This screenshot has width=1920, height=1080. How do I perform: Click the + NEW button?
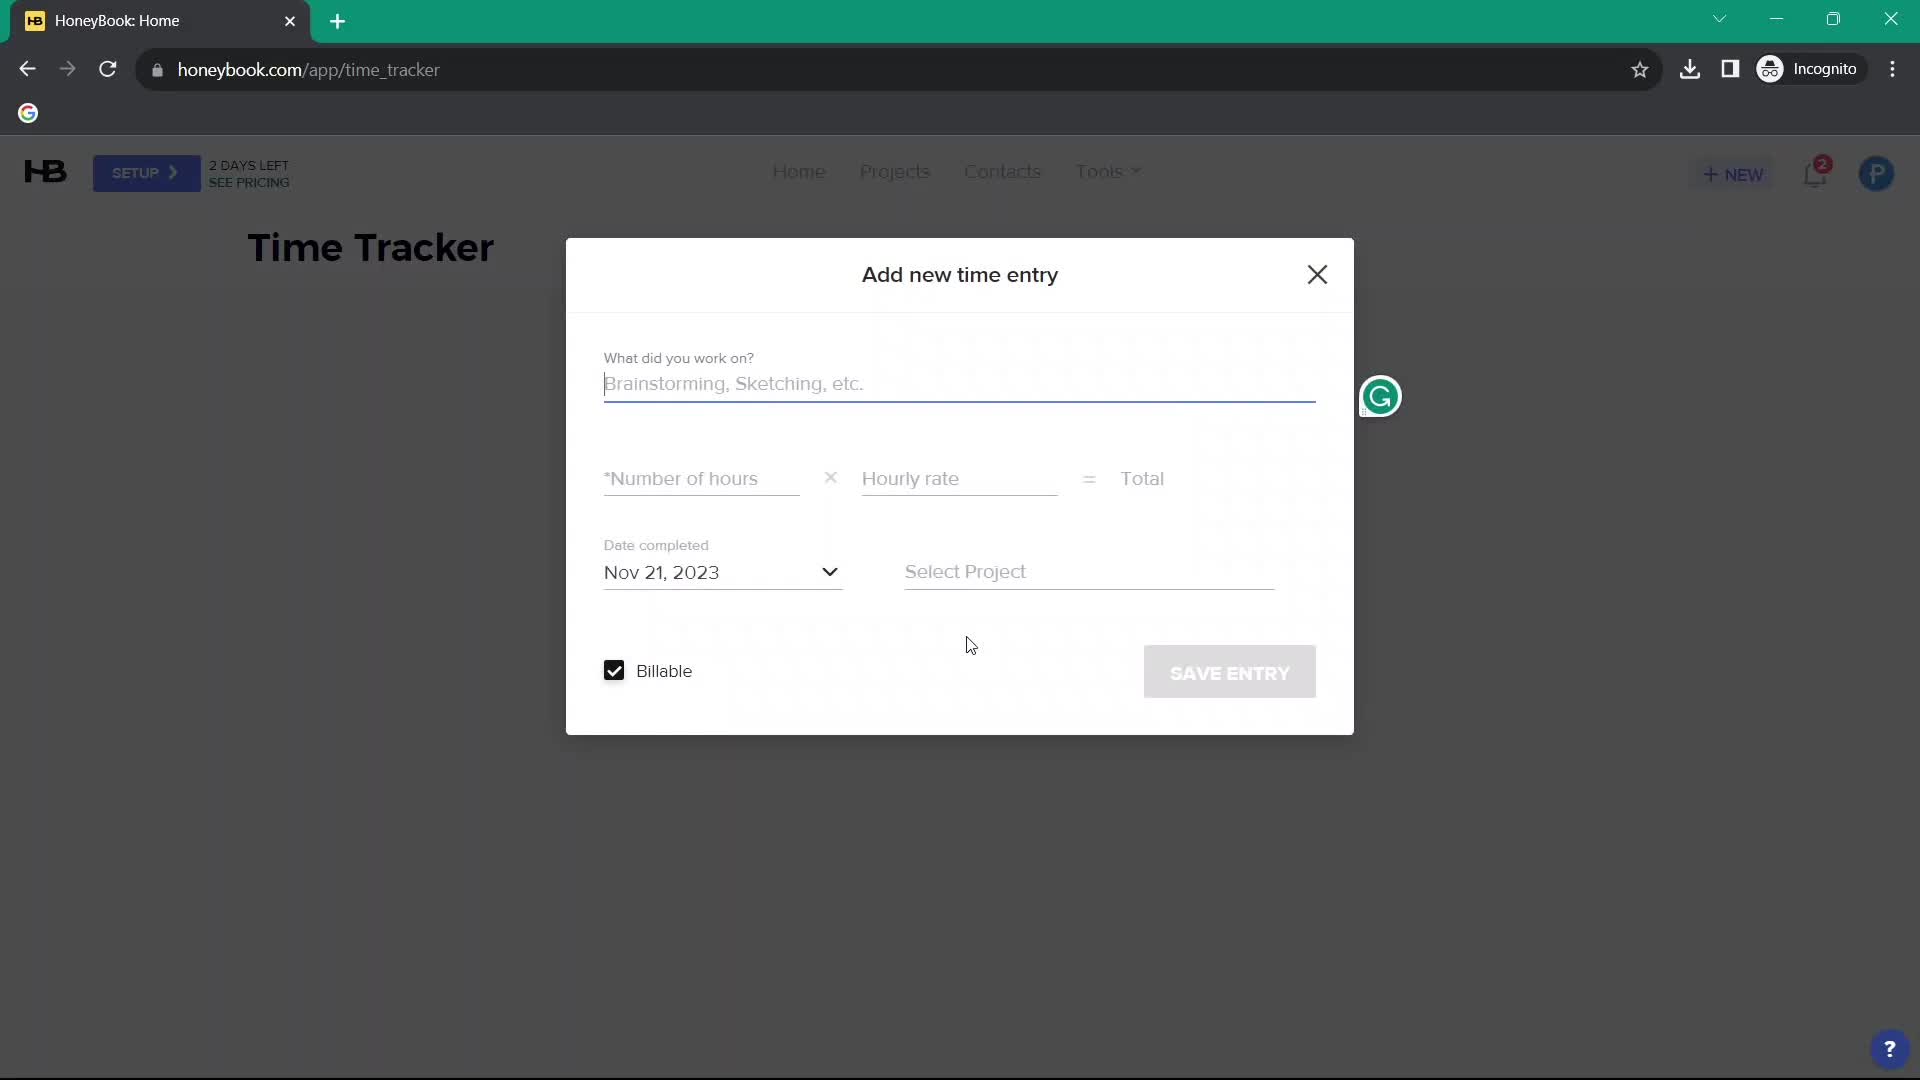click(1733, 174)
